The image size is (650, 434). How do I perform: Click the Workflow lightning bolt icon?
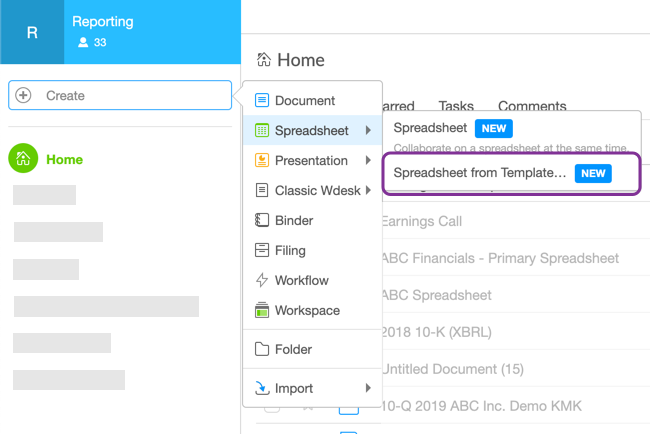(262, 281)
